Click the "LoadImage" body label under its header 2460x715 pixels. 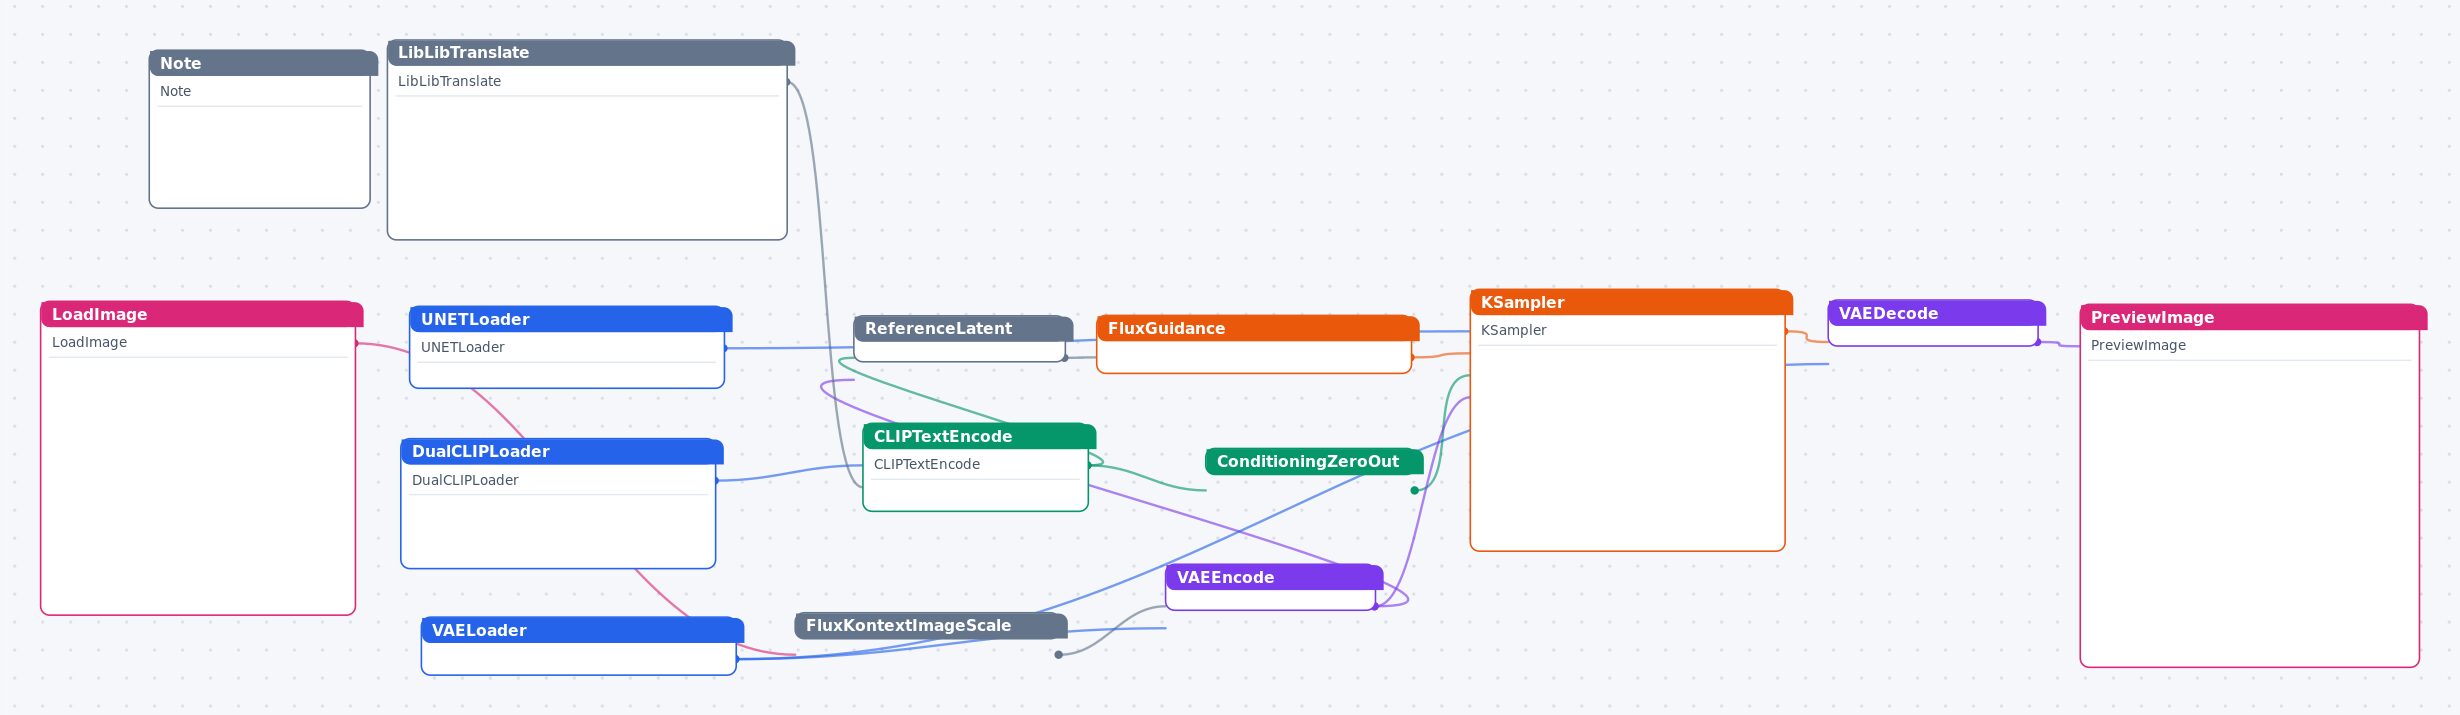coord(89,342)
